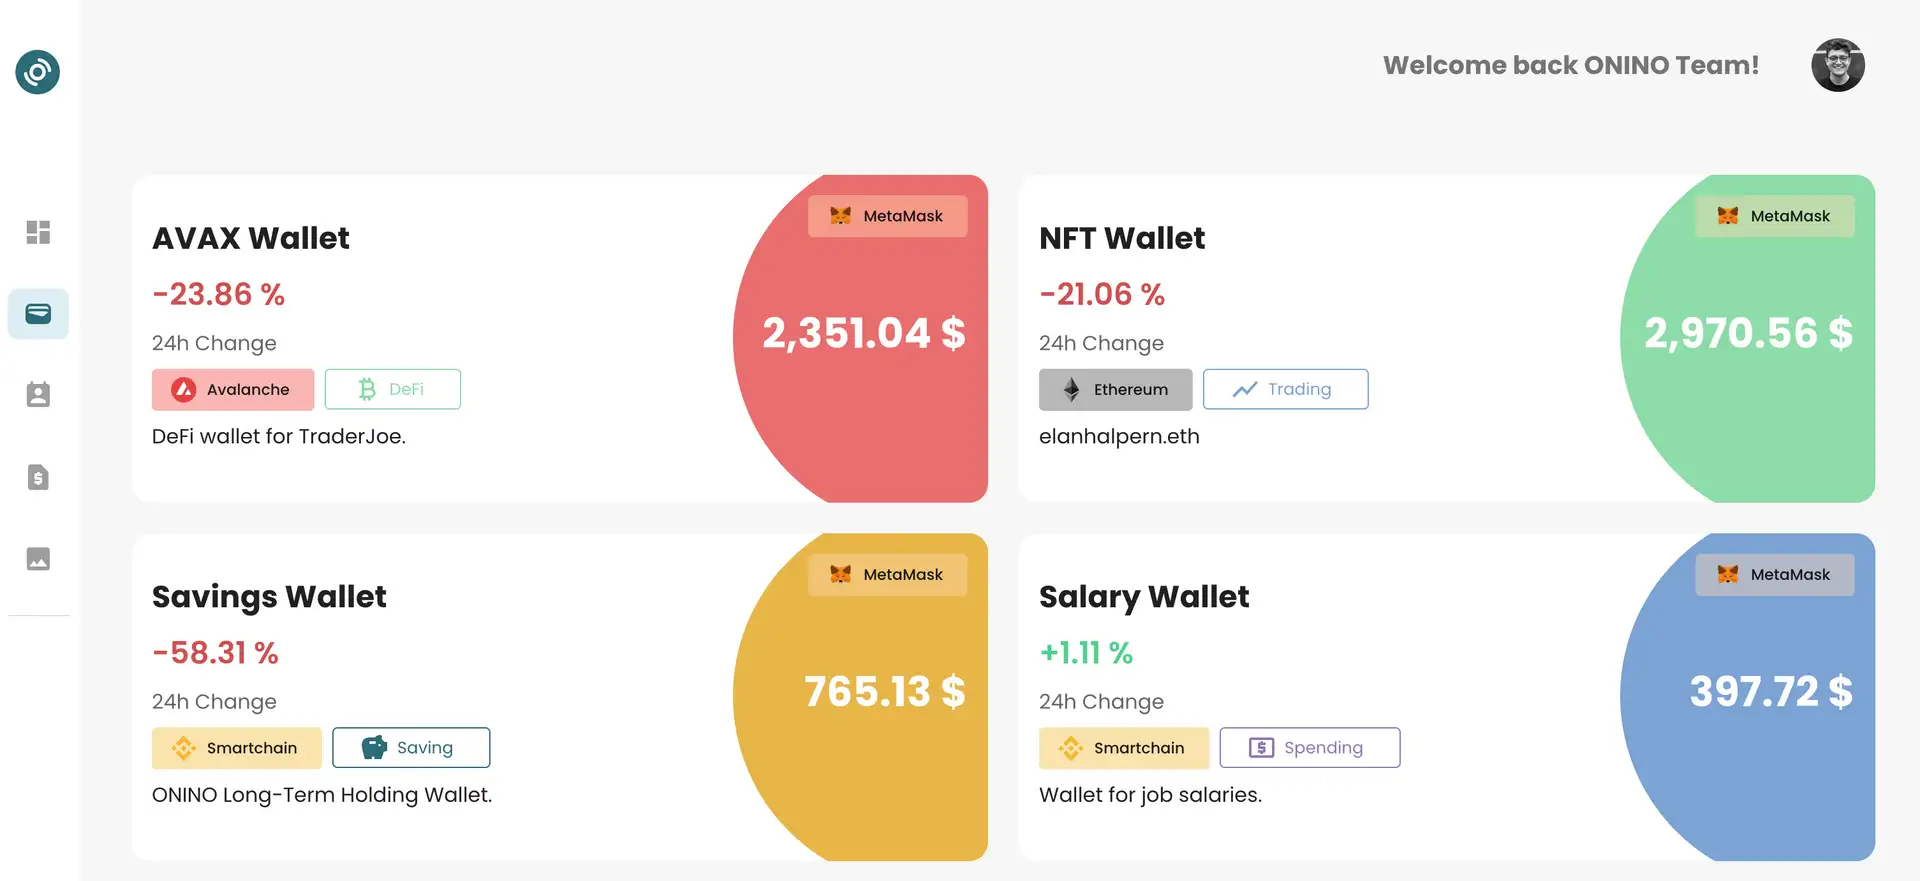Click the Spending category tag
This screenshot has height=881, width=1920.
(x=1309, y=748)
